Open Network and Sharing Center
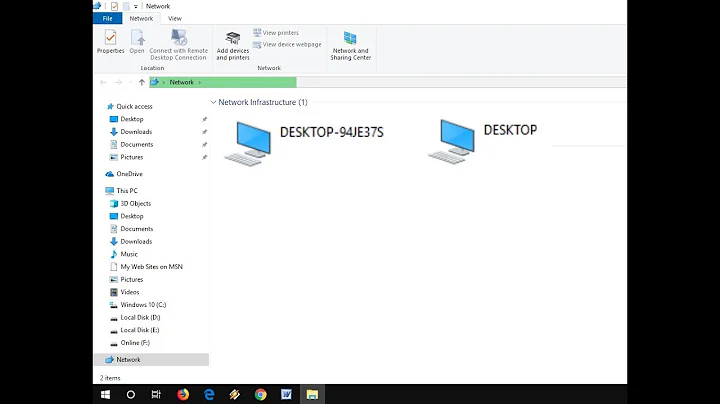720x404 pixels. (x=350, y=46)
